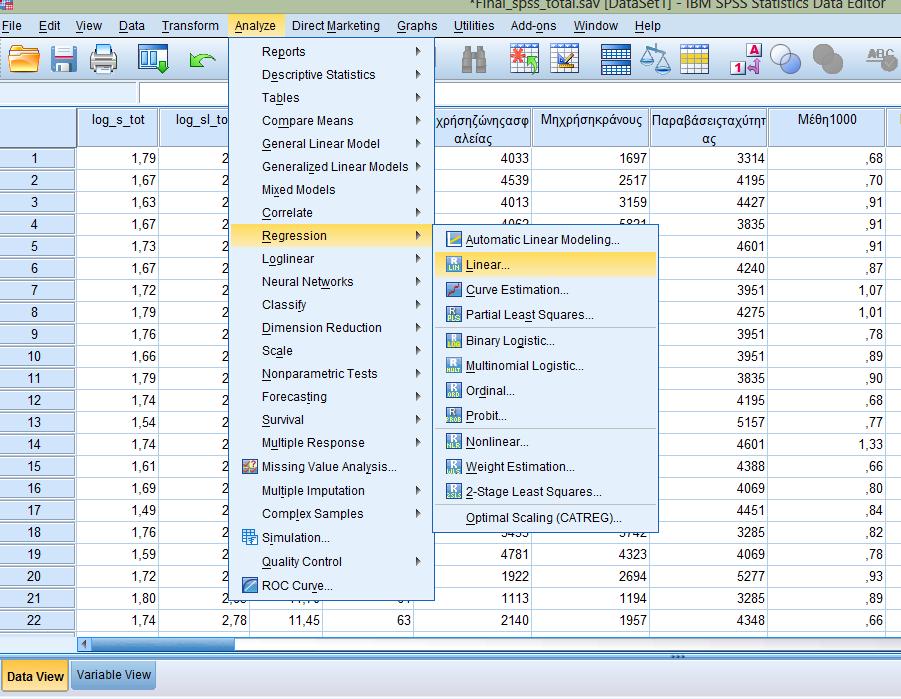Open the Utilities menu

(x=474, y=26)
